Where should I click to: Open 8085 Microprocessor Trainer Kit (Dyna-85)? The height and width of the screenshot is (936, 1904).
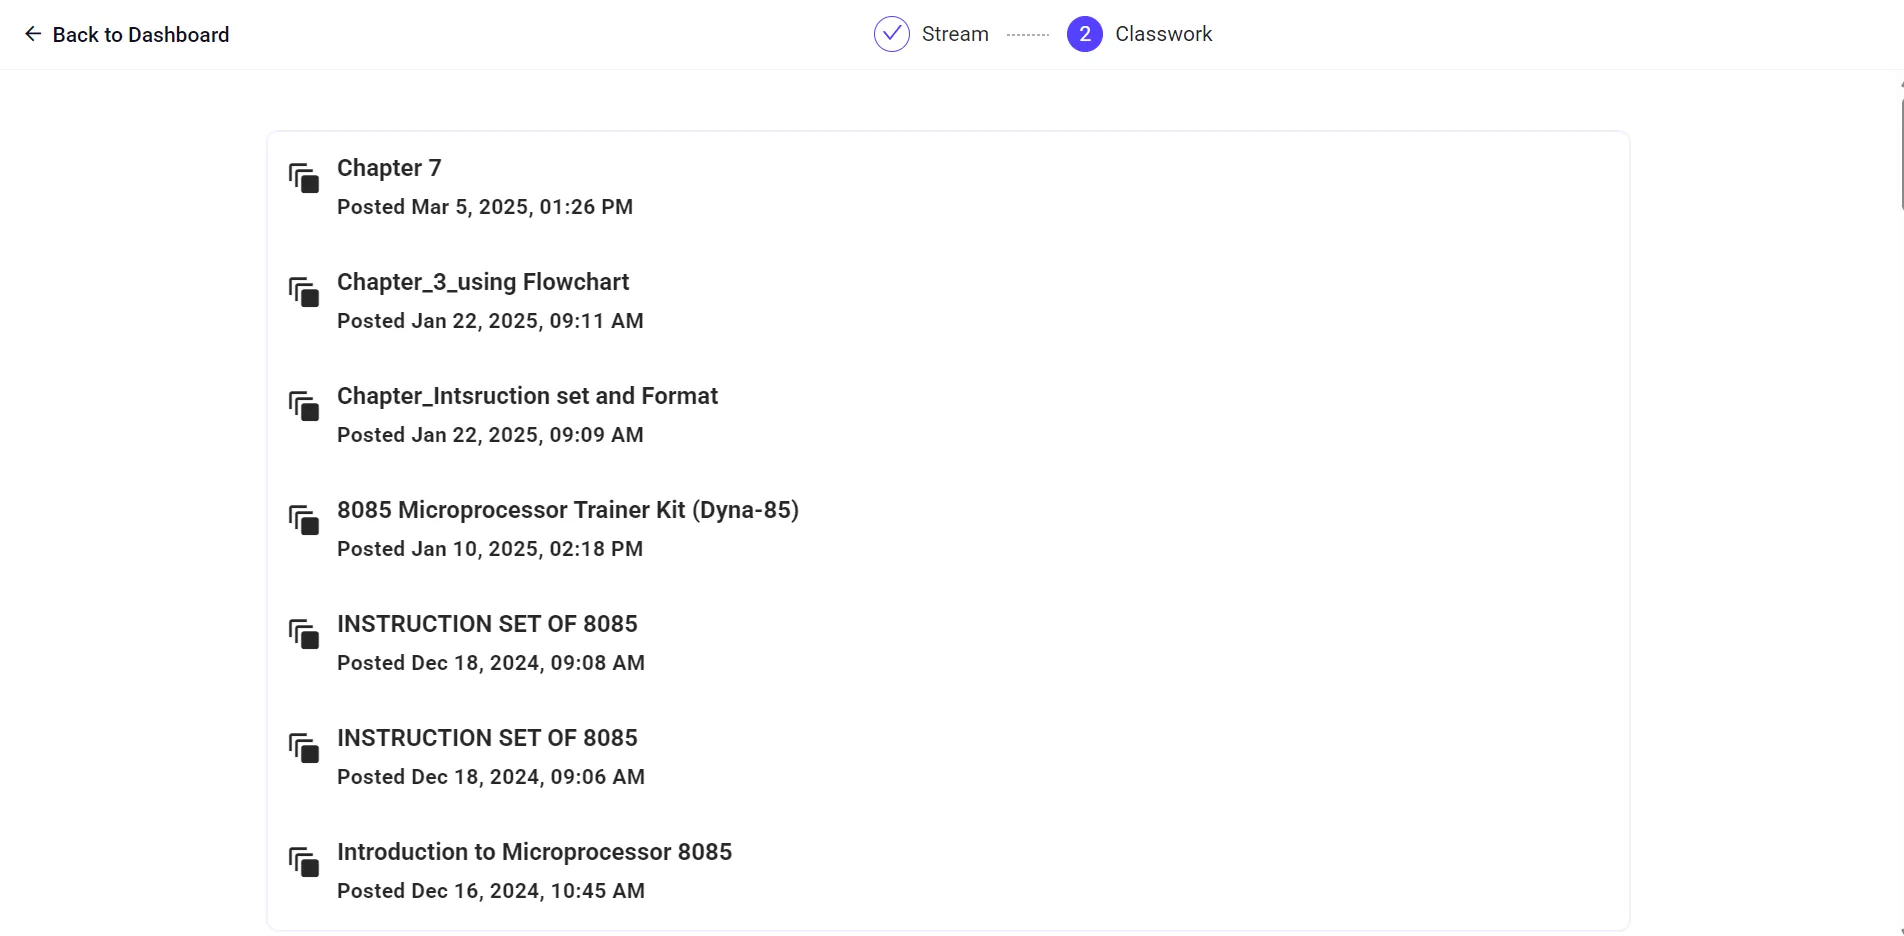(567, 510)
